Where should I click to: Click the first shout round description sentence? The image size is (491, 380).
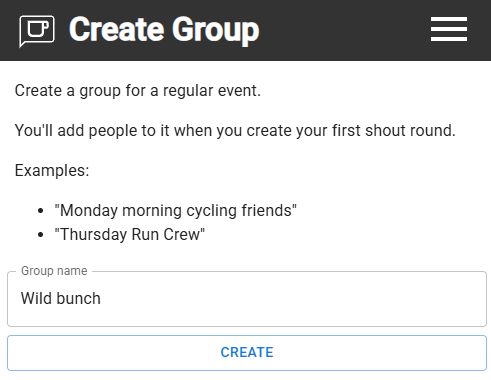coord(235,130)
